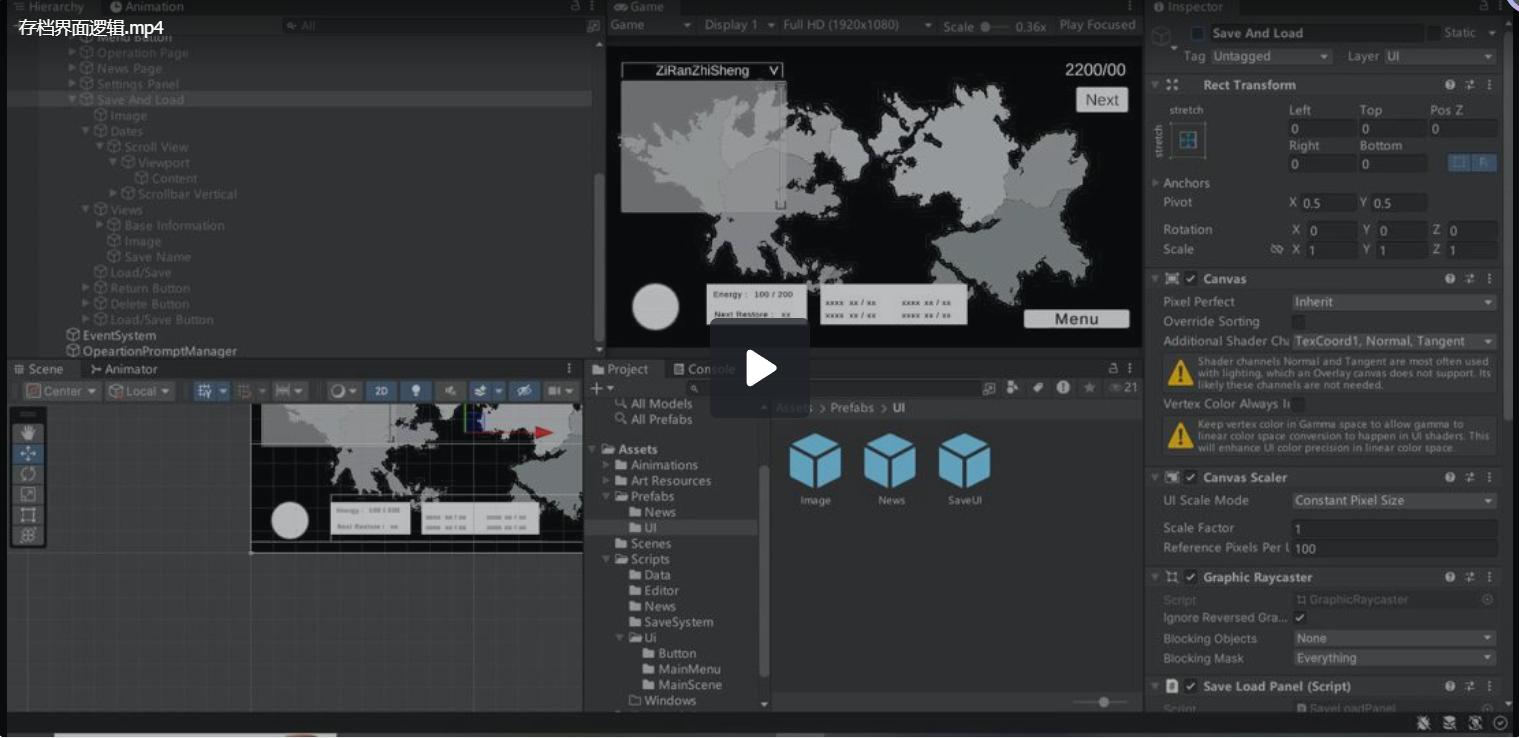Select the Hand tool in Scene view
The height and width of the screenshot is (738, 1519).
28,432
